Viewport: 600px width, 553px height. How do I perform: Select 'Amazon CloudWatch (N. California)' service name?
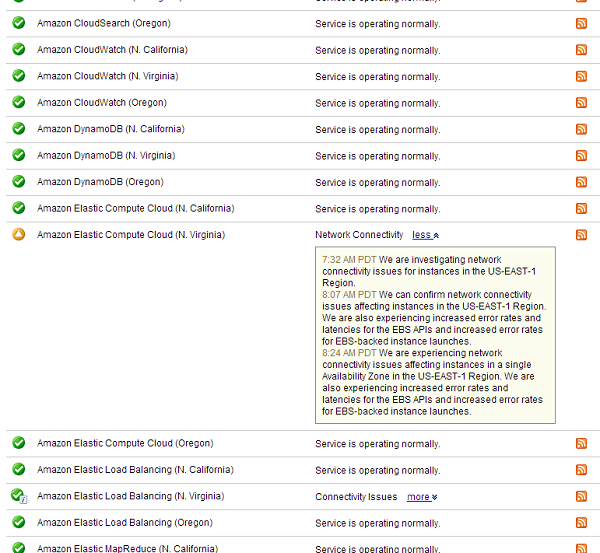click(112, 50)
